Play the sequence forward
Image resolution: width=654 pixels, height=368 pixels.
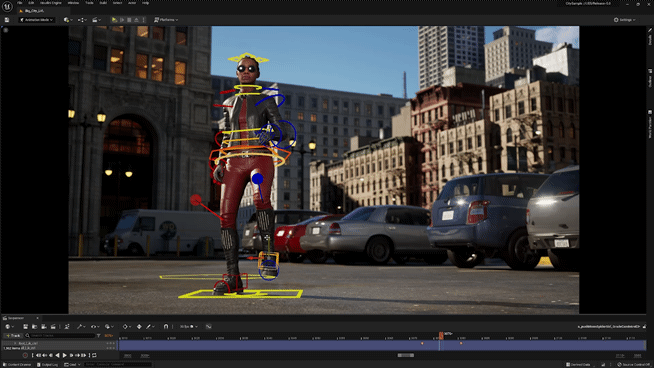coord(65,355)
